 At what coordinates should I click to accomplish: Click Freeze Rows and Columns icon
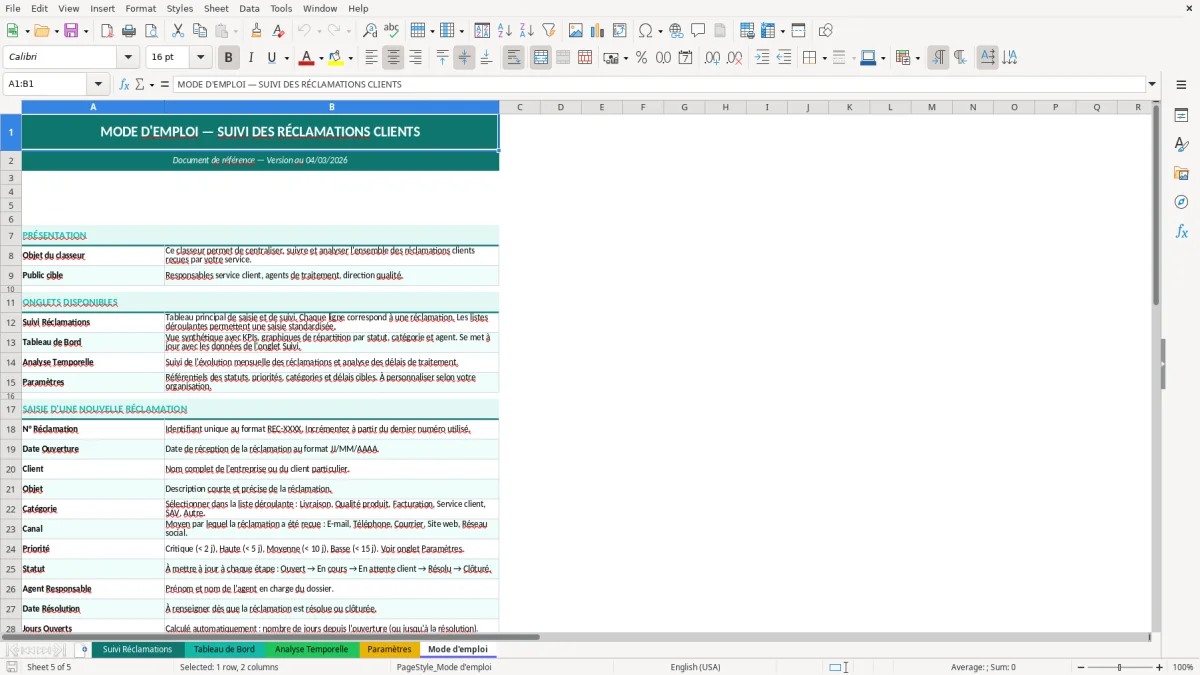[768, 31]
